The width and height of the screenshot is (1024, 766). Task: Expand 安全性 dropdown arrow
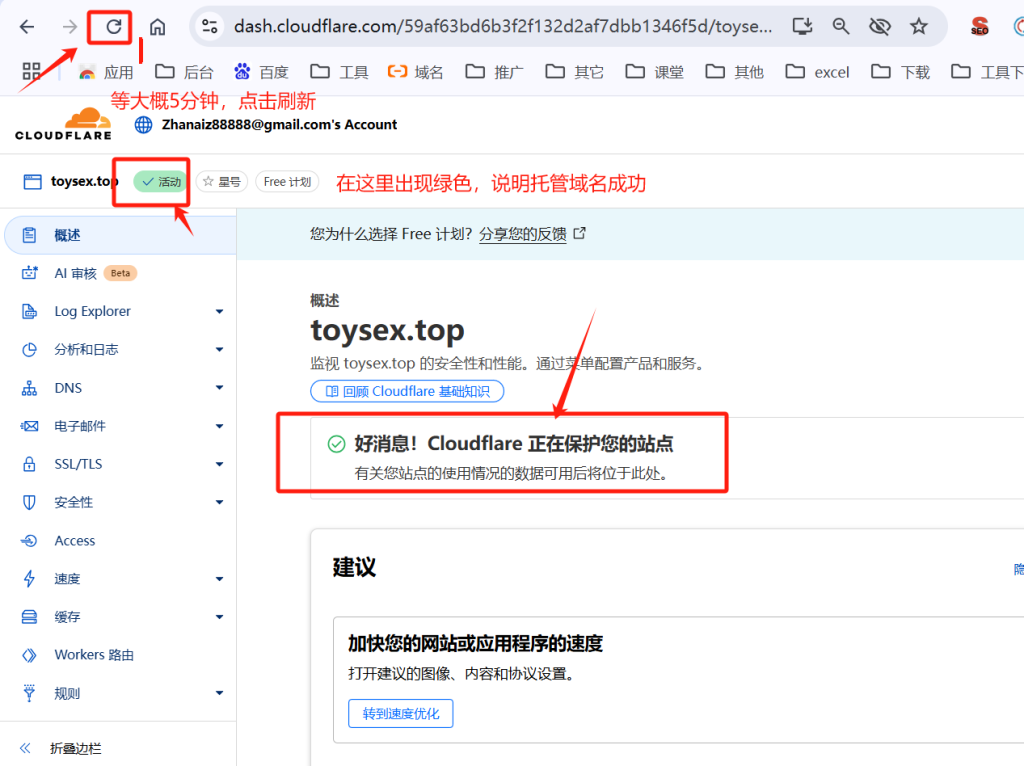(219, 502)
